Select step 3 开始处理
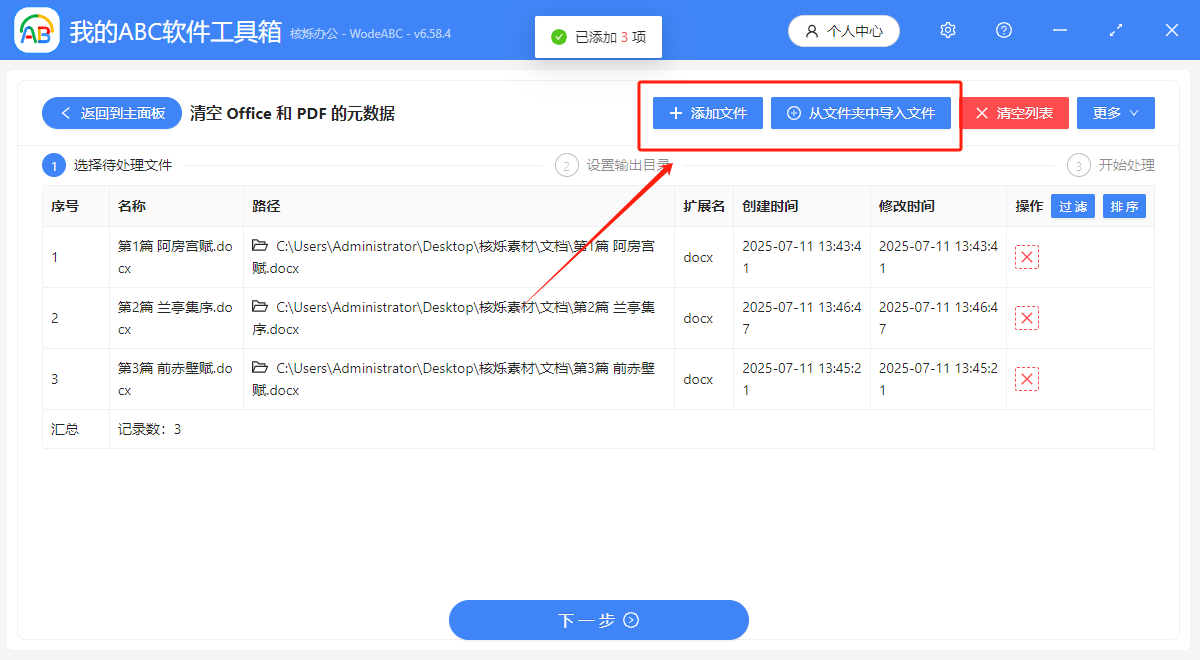Screen dimensions: 1200x660 (1111, 165)
